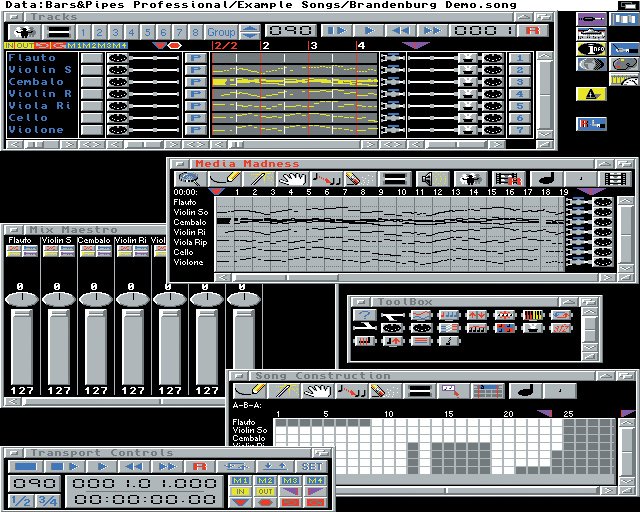The image size is (640, 512).
Task: Open the tempo gauge icon in side panel
Action: pos(624,79)
